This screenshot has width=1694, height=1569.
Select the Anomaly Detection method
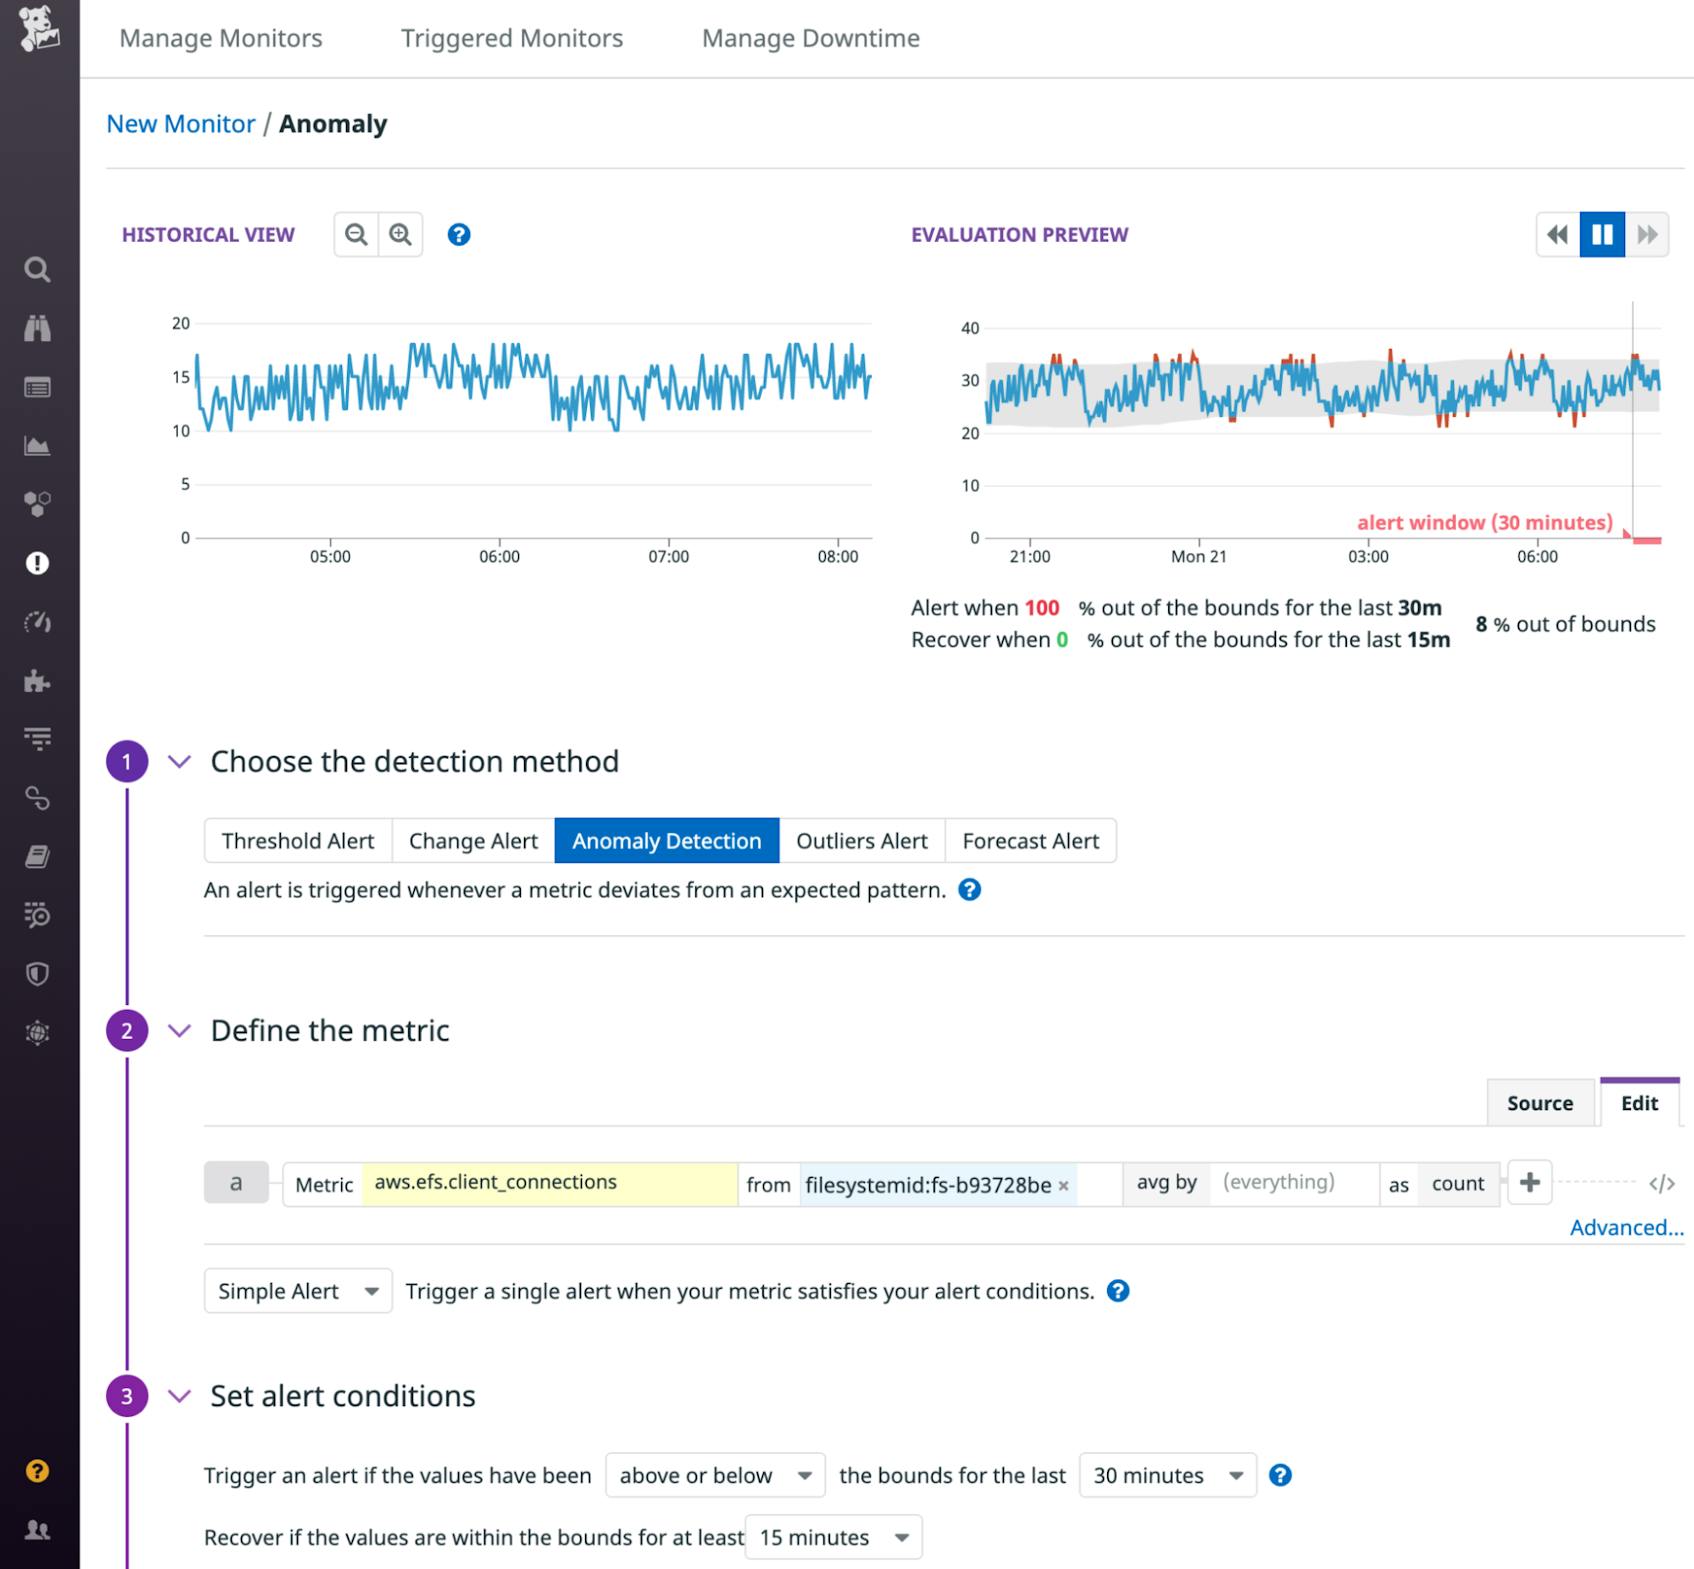tap(666, 840)
